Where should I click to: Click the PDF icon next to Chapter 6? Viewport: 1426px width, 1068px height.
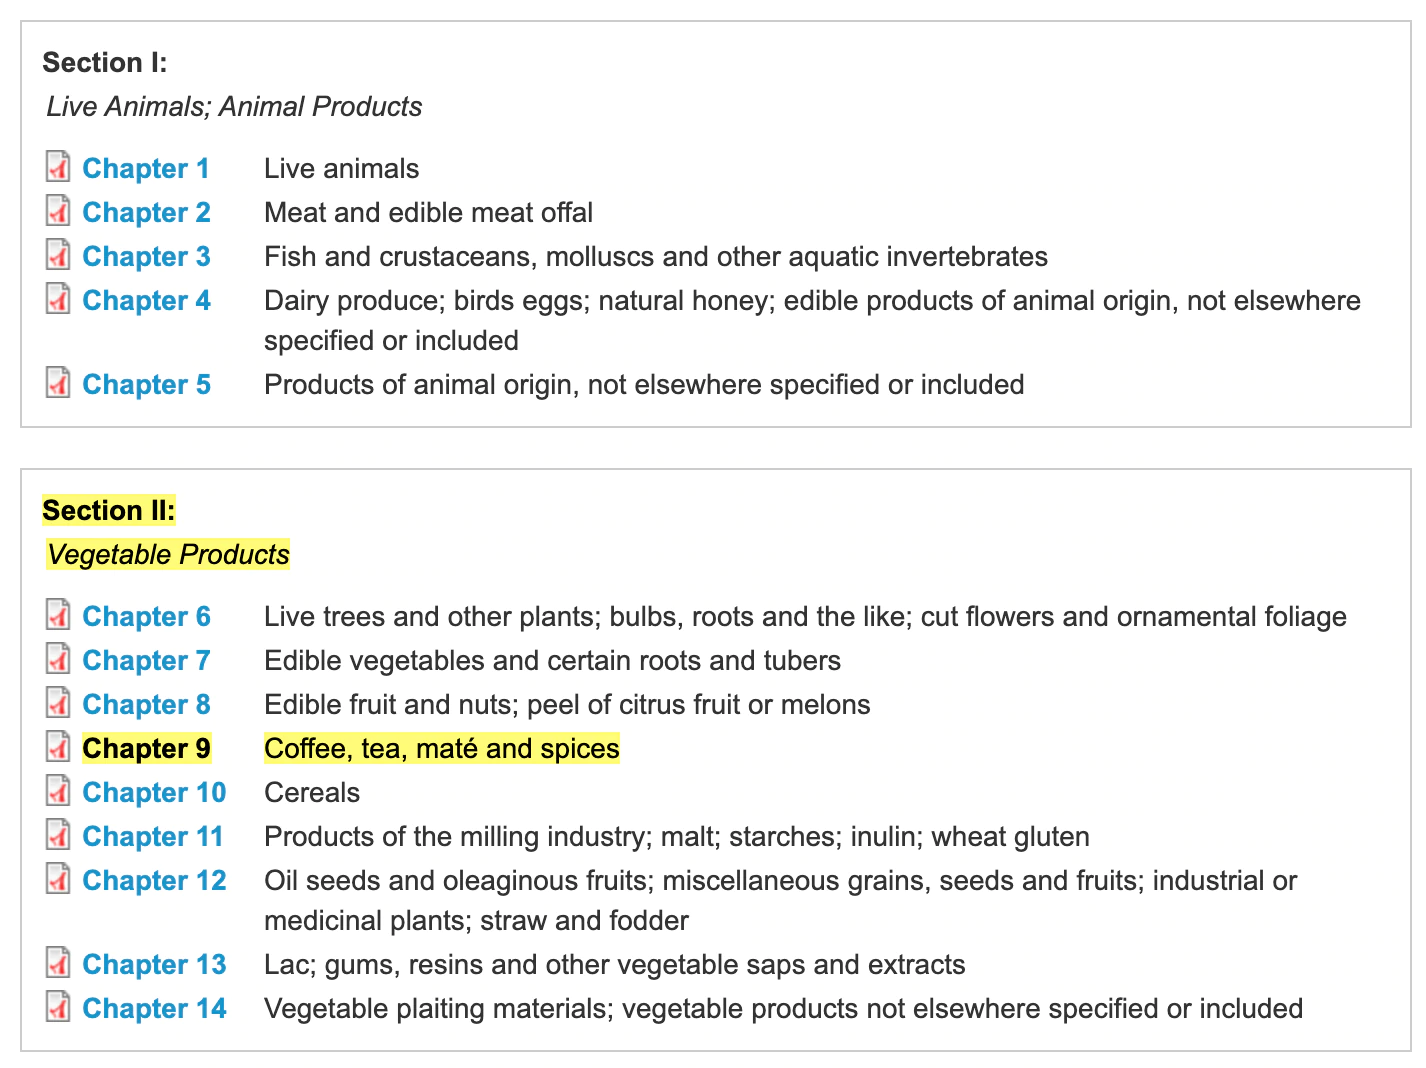[x=58, y=615]
